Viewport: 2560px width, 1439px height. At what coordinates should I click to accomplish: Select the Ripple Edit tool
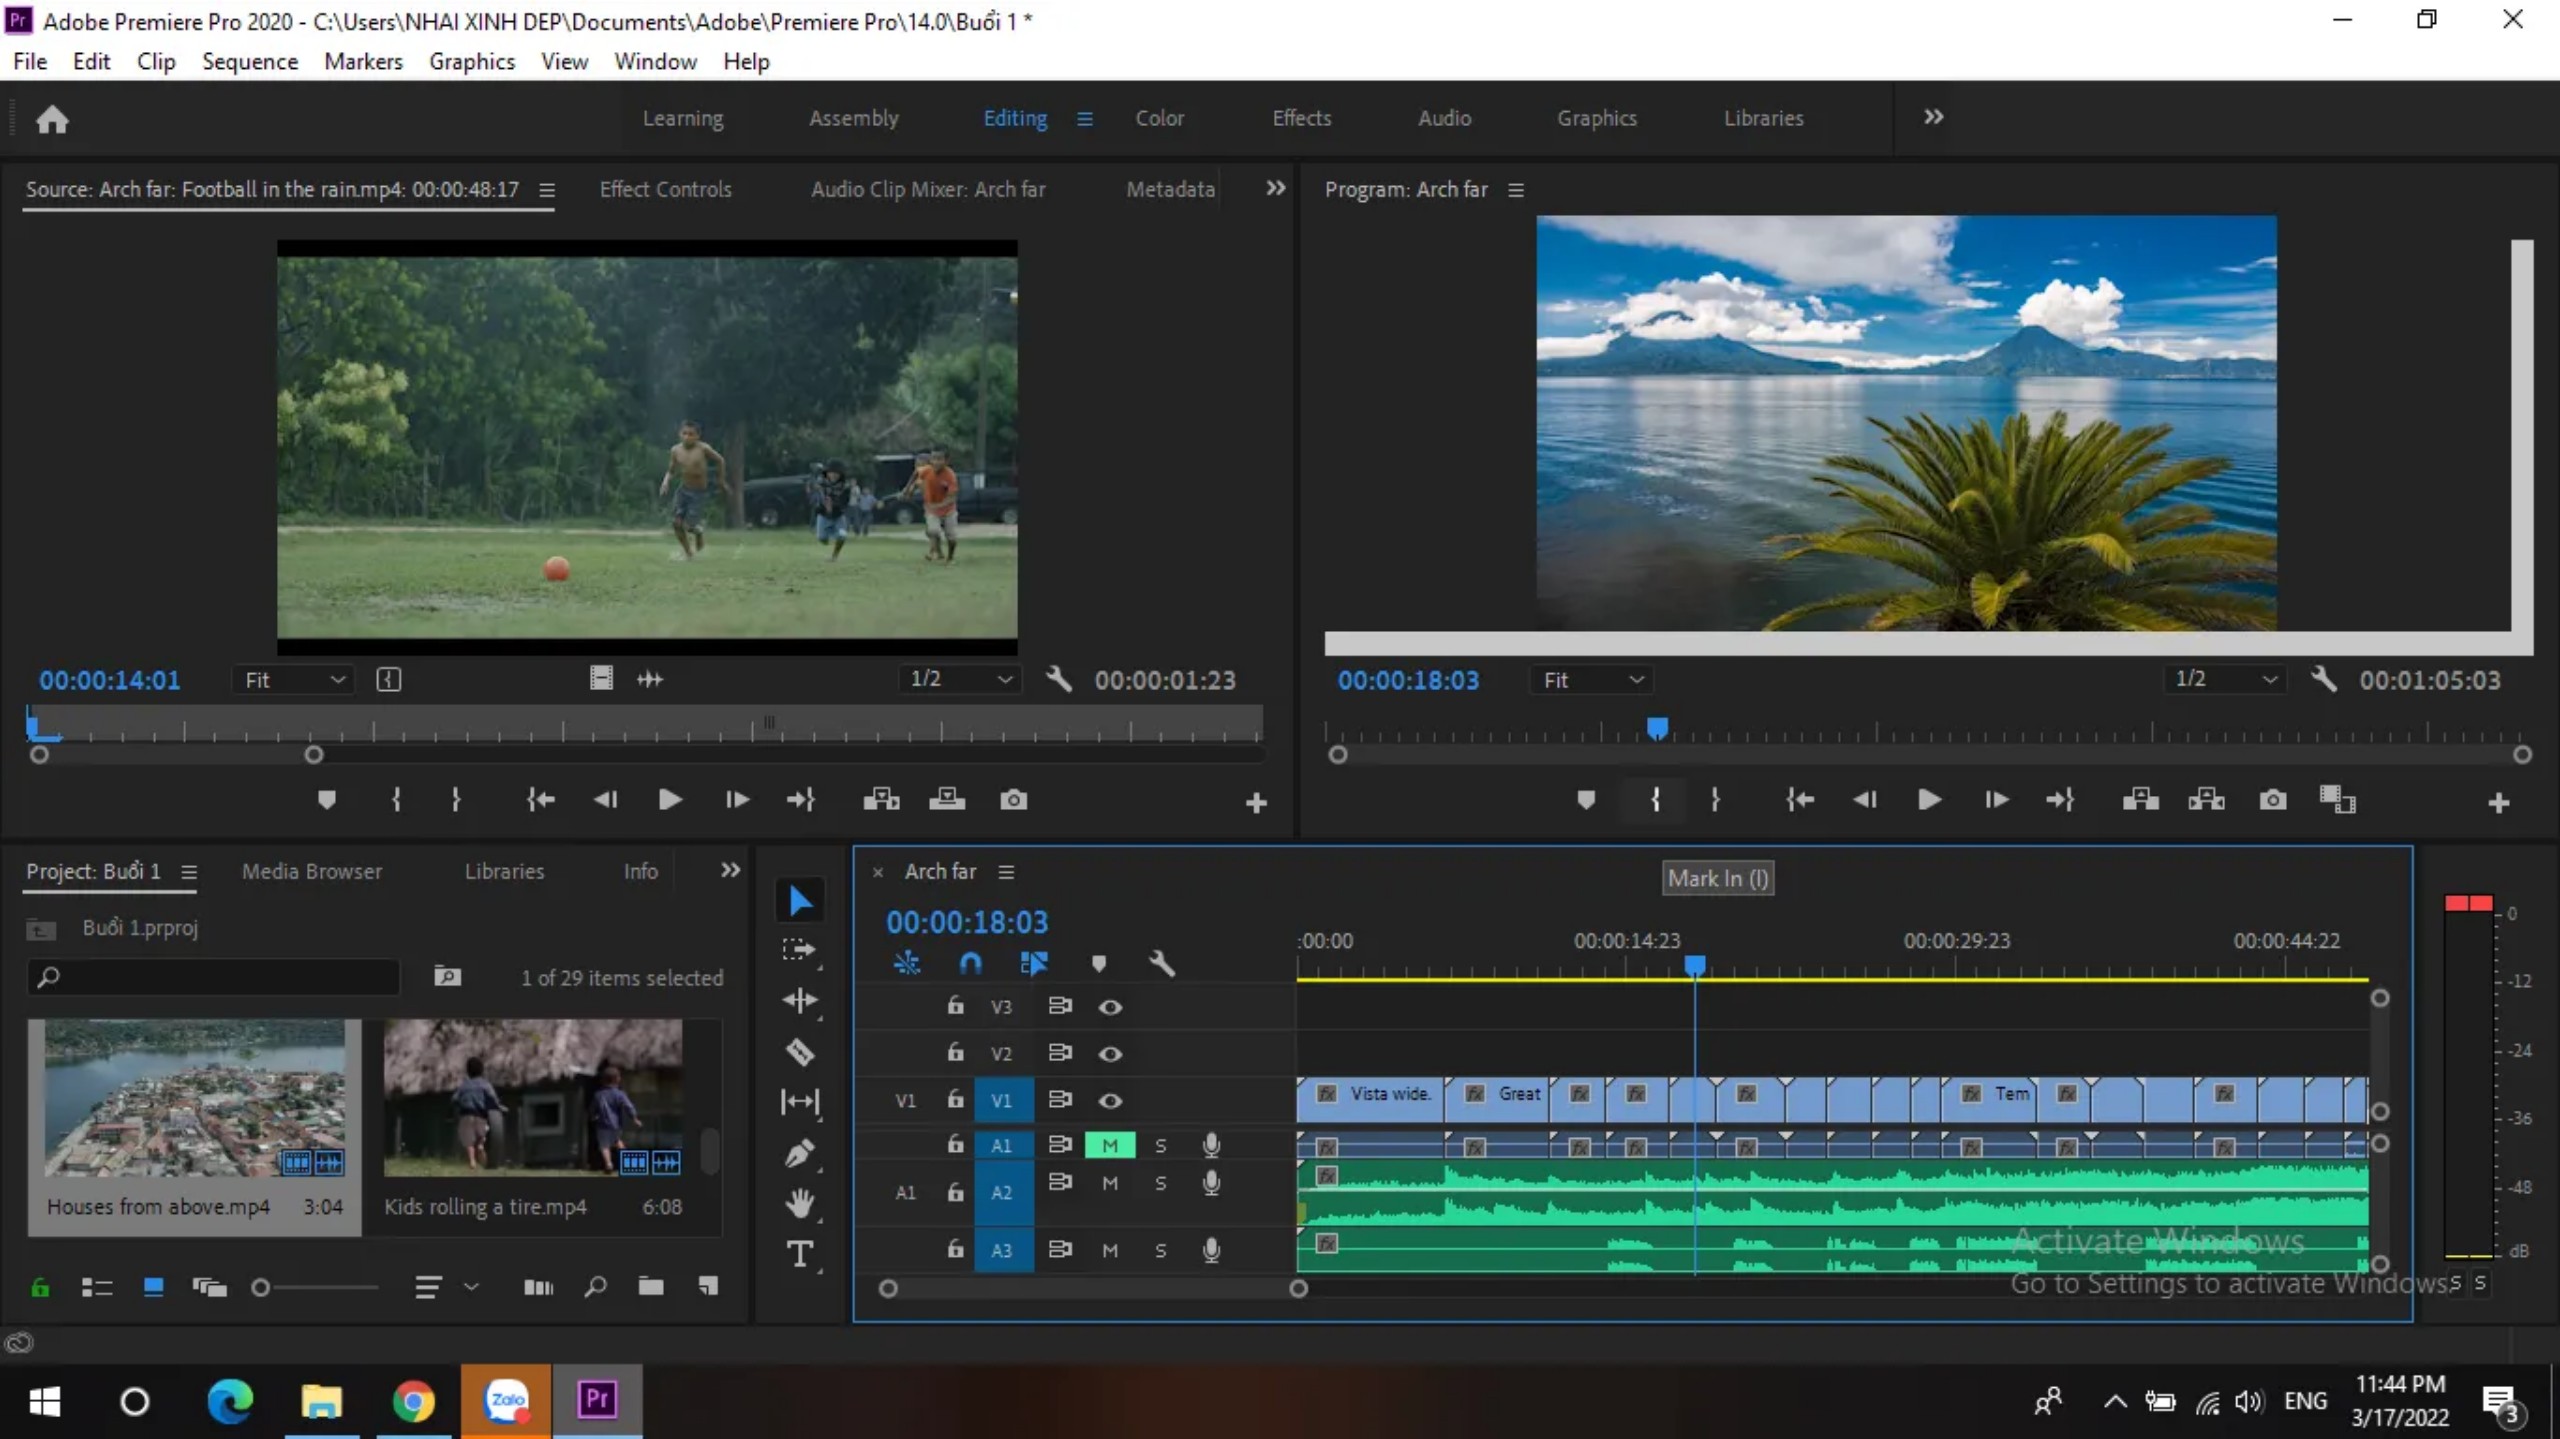click(800, 1000)
